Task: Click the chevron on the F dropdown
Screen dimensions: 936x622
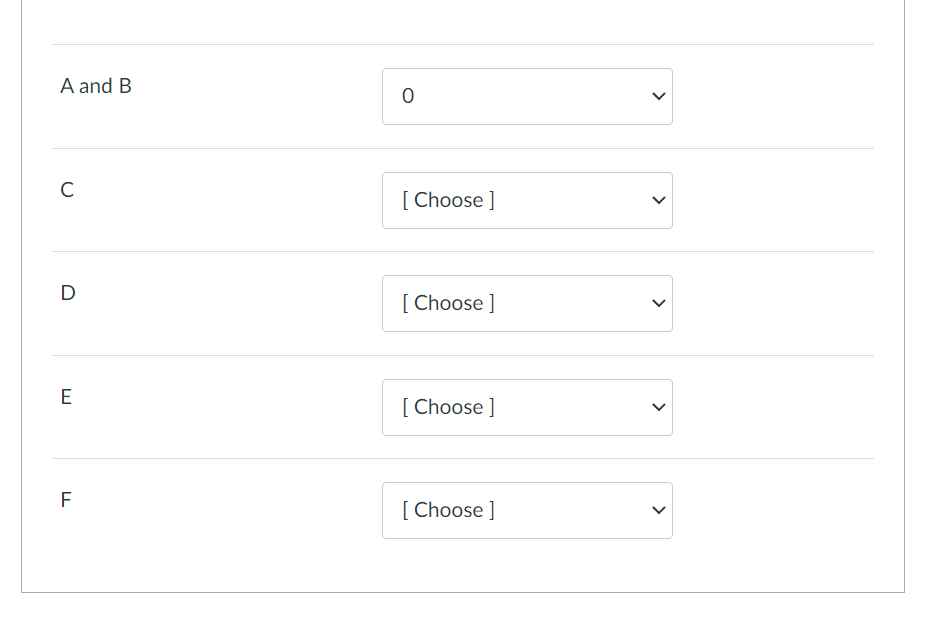Action: pos(658,510)
